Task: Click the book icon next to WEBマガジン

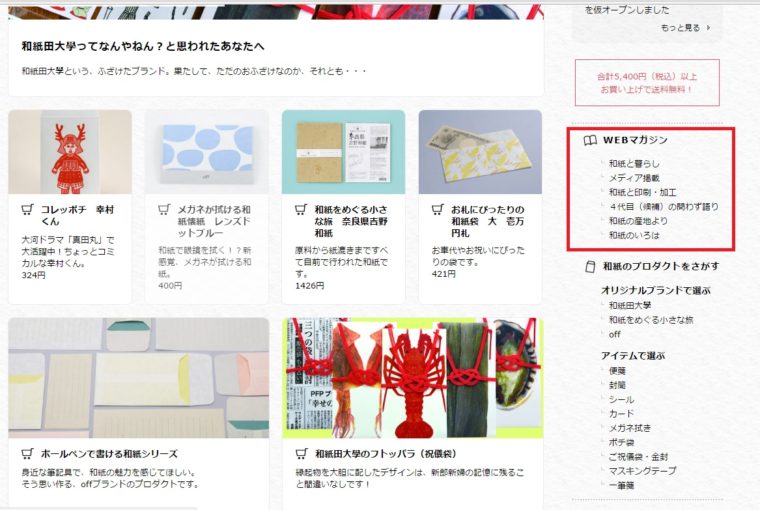Action: (x=591, y=140)
